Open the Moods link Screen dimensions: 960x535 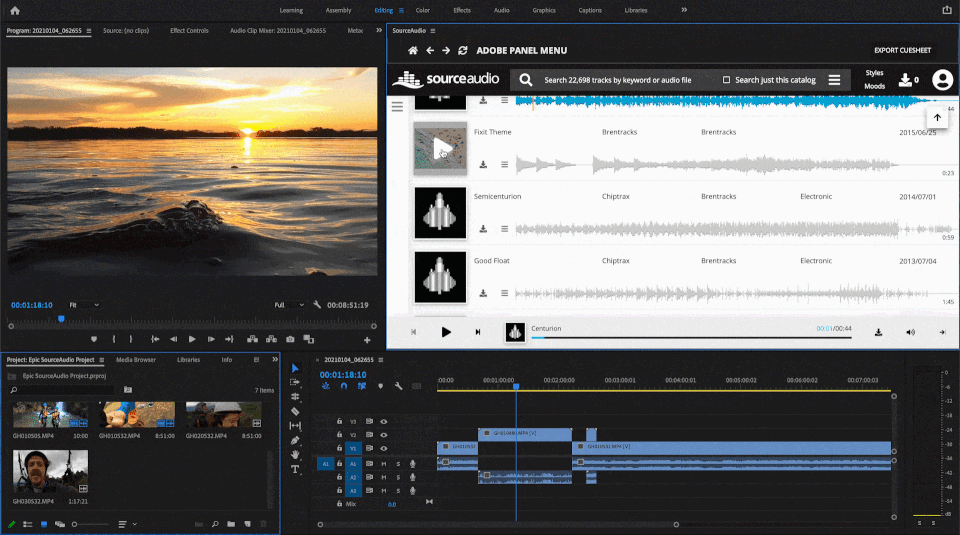tap(874, 86)
